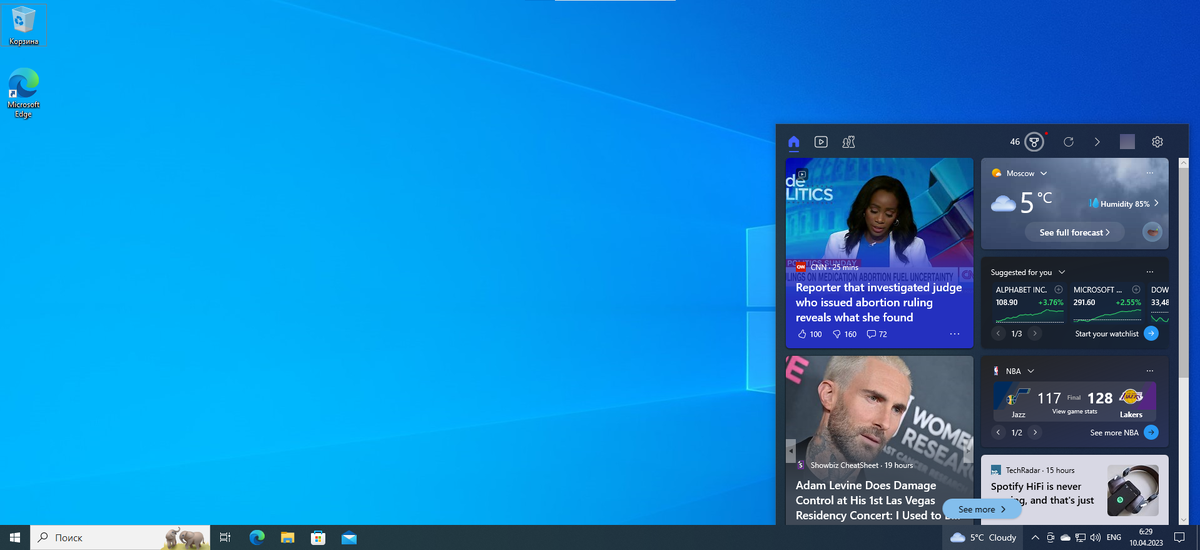
Task: Open the Recycle Bin desktop icon
Action: click(24, 25)
